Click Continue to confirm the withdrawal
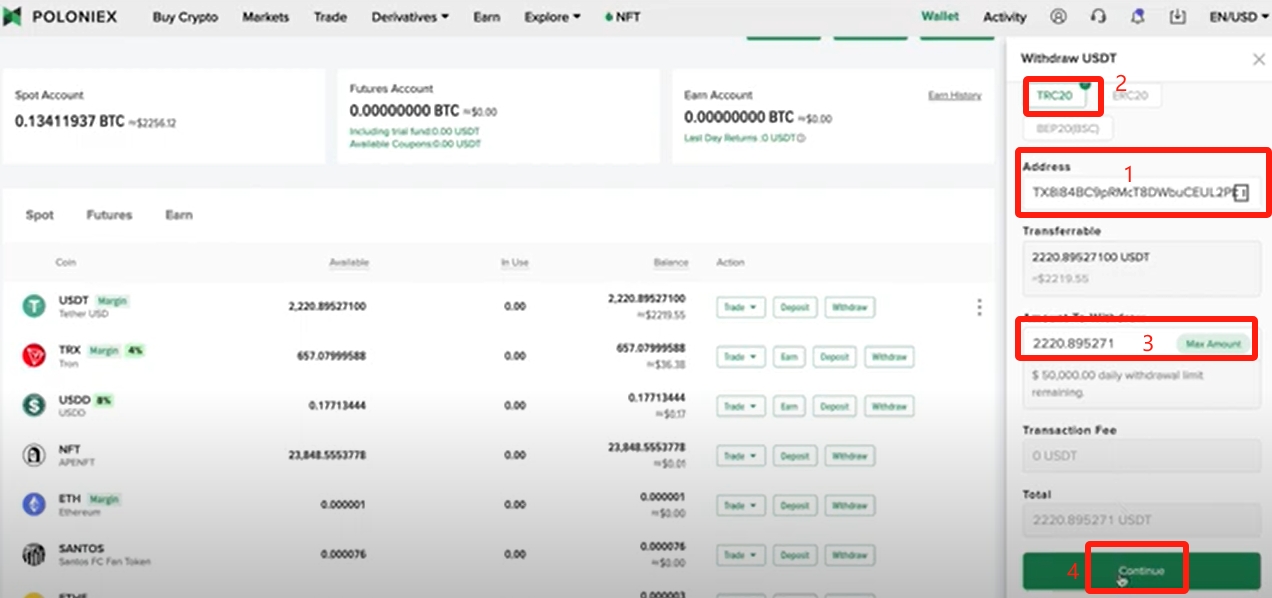1272x598 pixels. click(1141, 571)
